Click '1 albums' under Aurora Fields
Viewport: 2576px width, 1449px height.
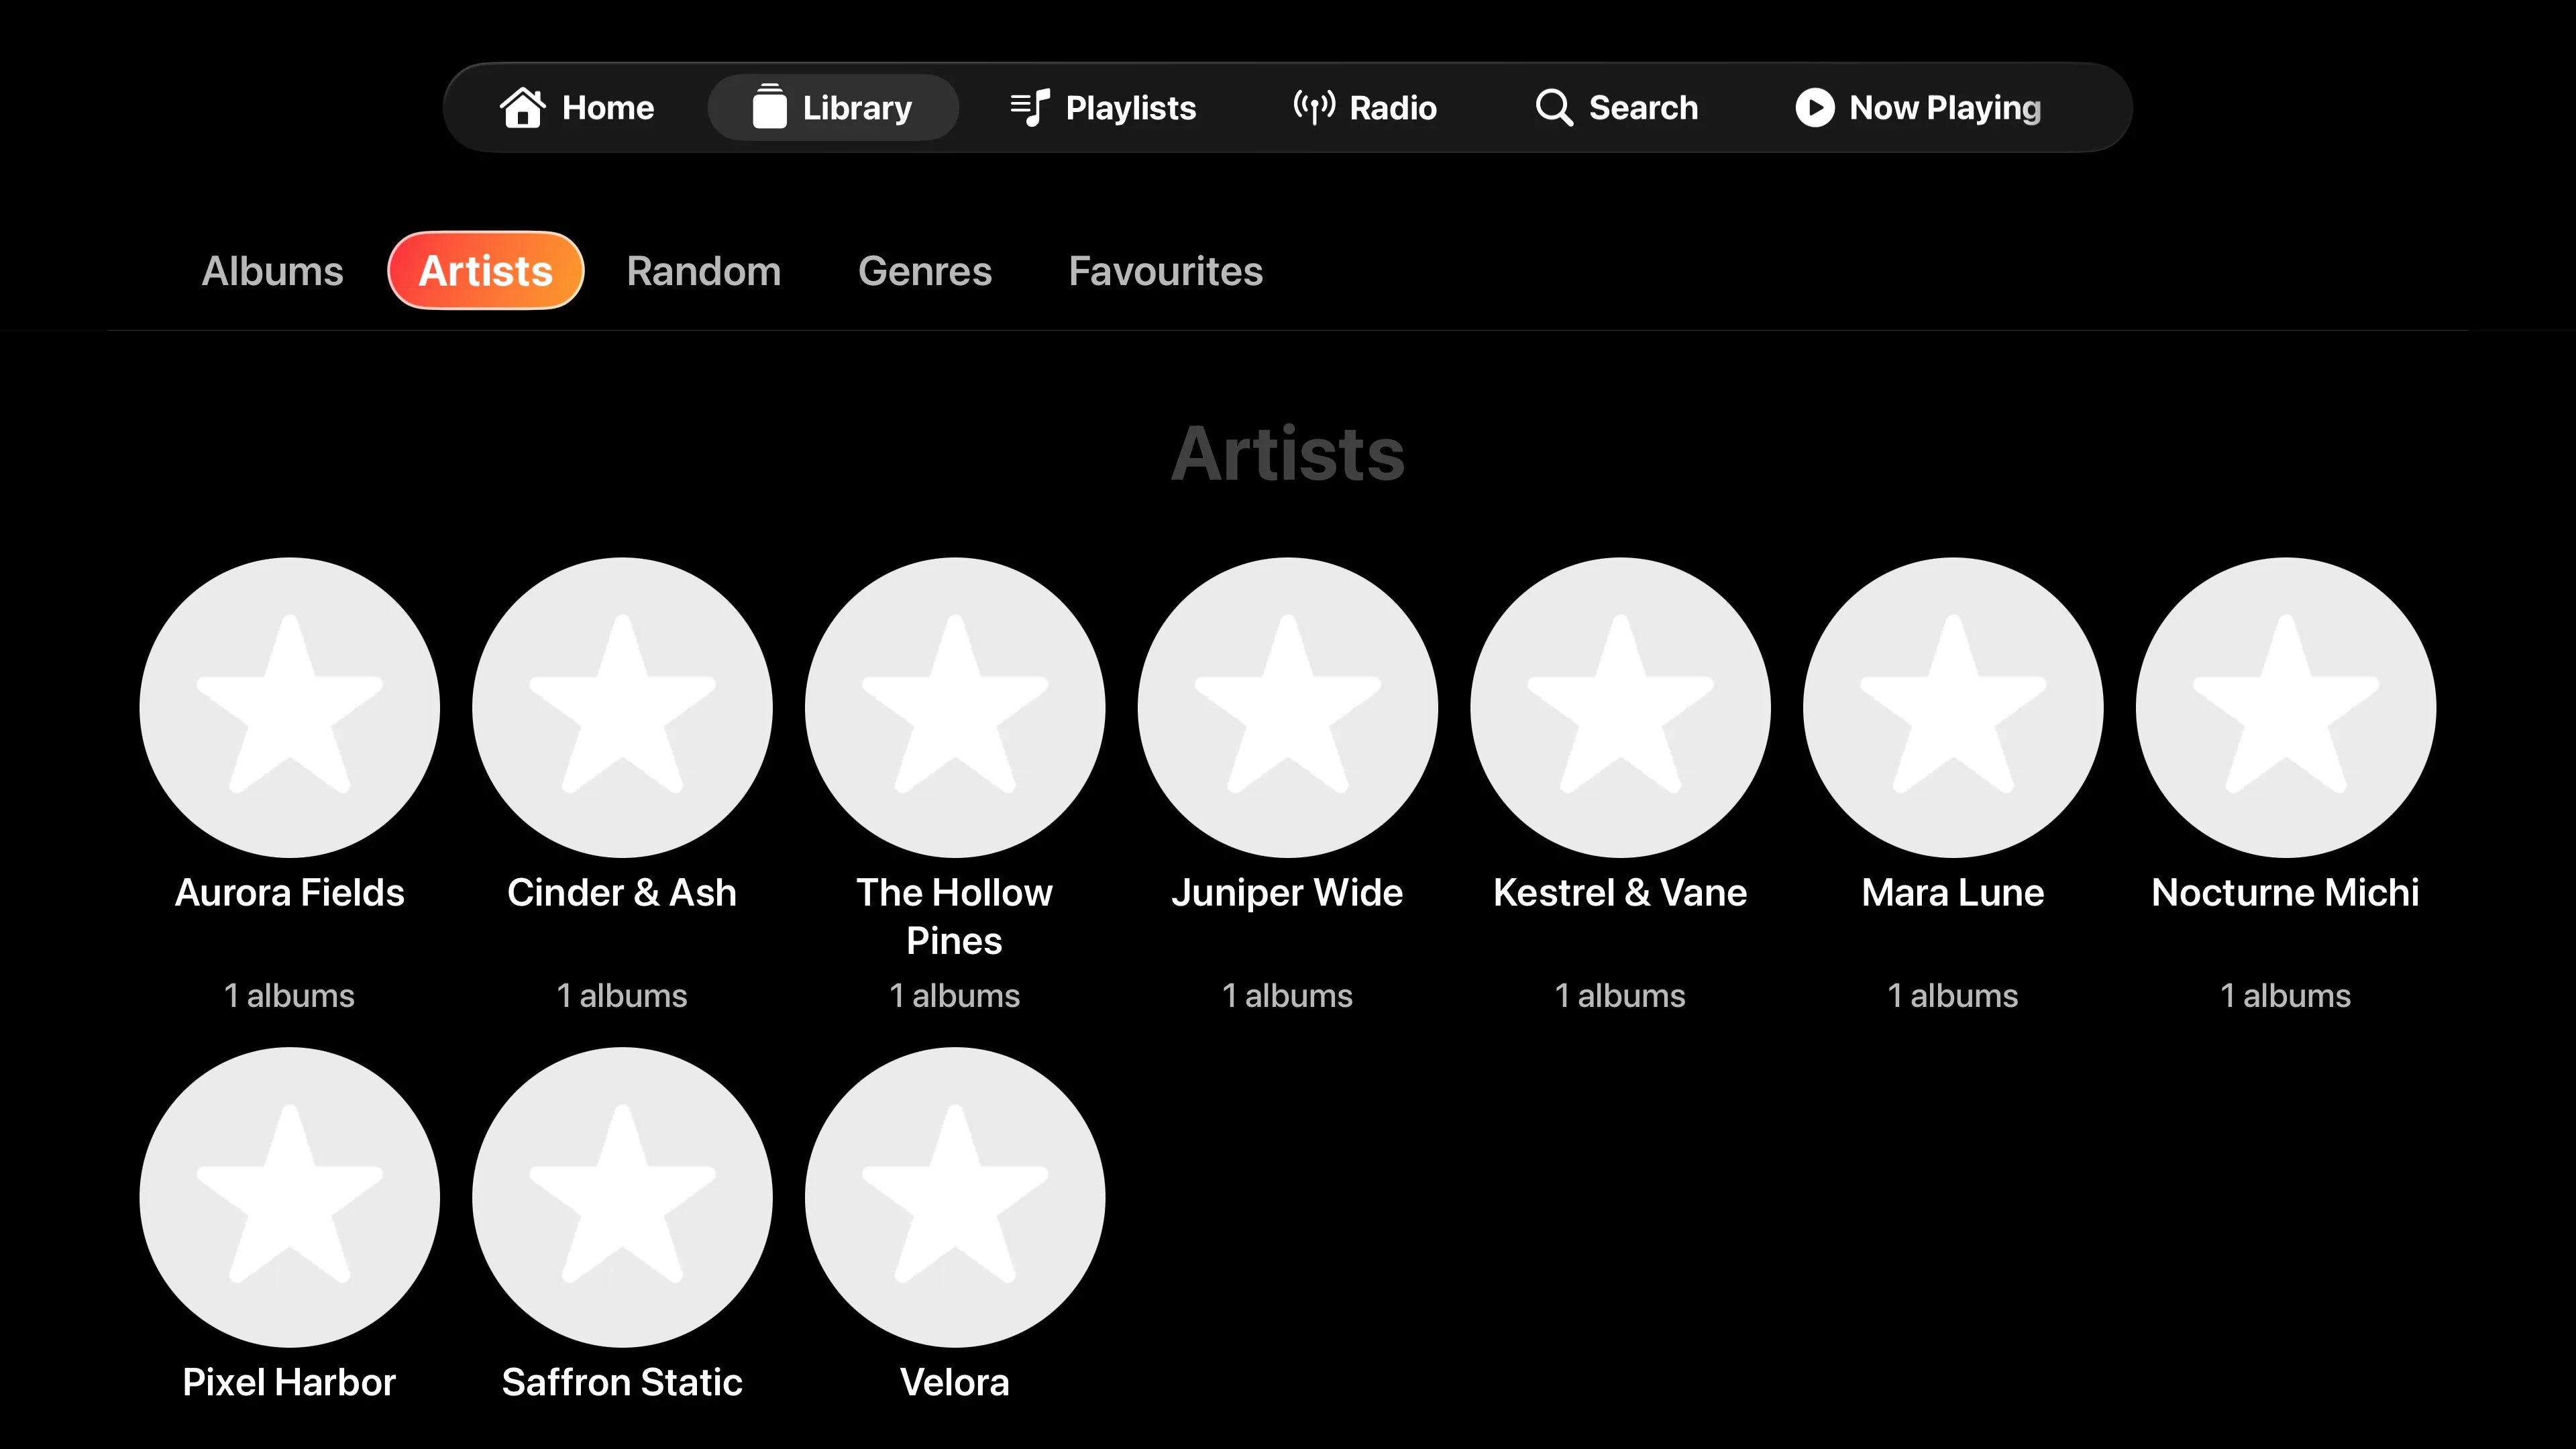(x=290, y=996)
